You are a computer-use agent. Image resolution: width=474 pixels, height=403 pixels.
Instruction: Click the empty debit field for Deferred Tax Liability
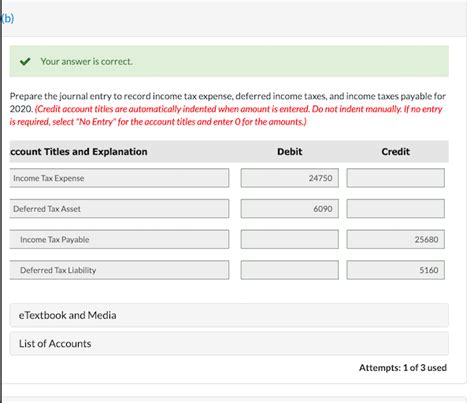point(290,270)
